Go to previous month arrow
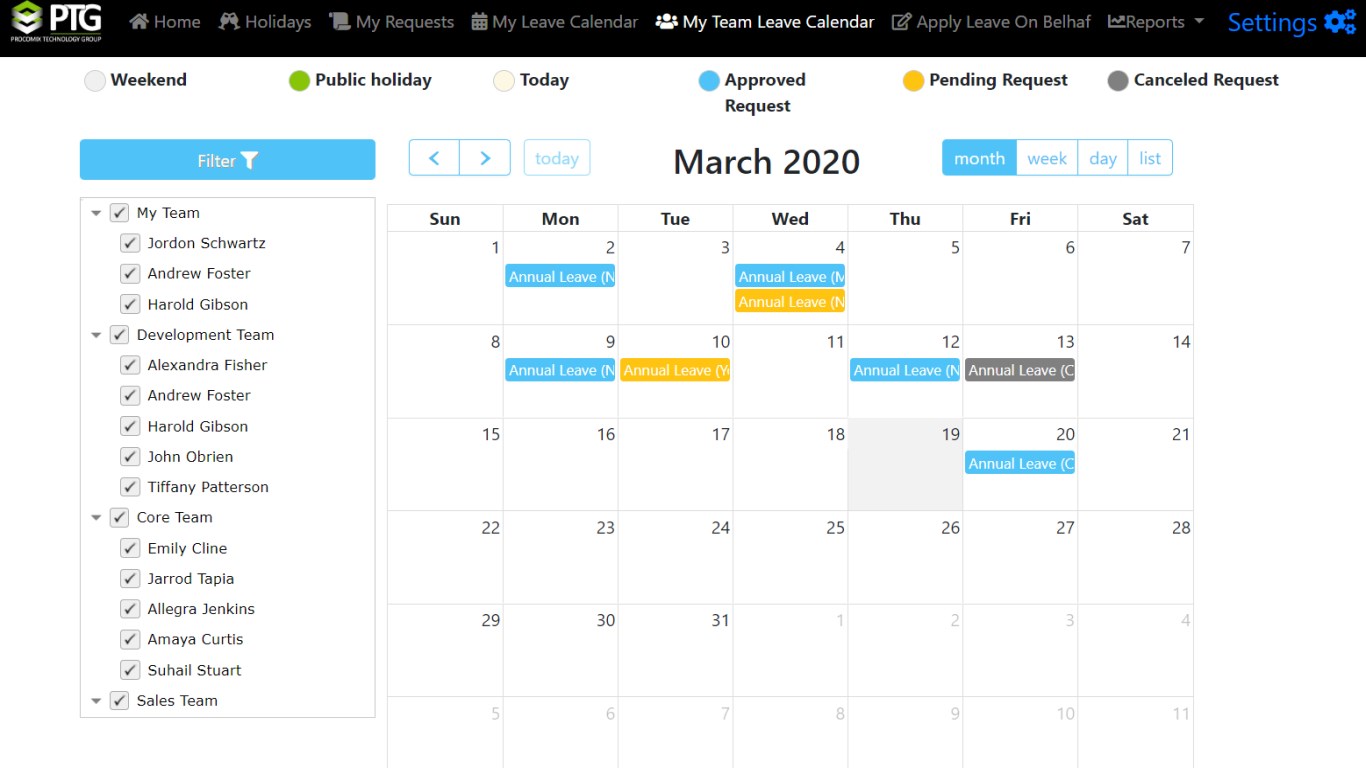This screenshot has height=768, width=1366. point(434,158)
